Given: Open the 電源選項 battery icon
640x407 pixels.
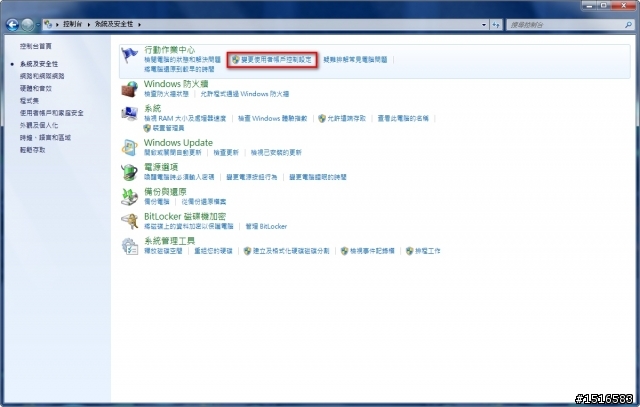Looking at the screenshot, I should [x=129, y=172].
